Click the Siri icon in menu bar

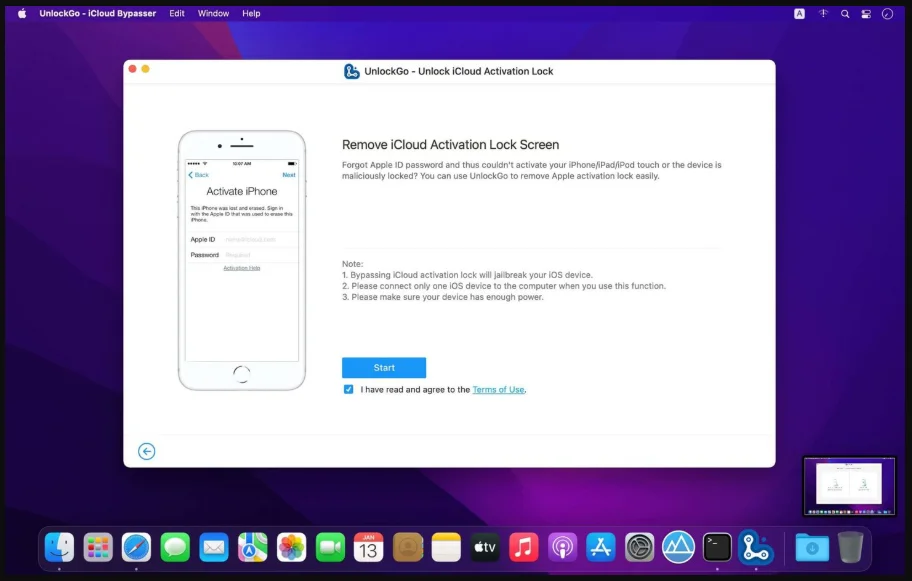click(887, 14)
